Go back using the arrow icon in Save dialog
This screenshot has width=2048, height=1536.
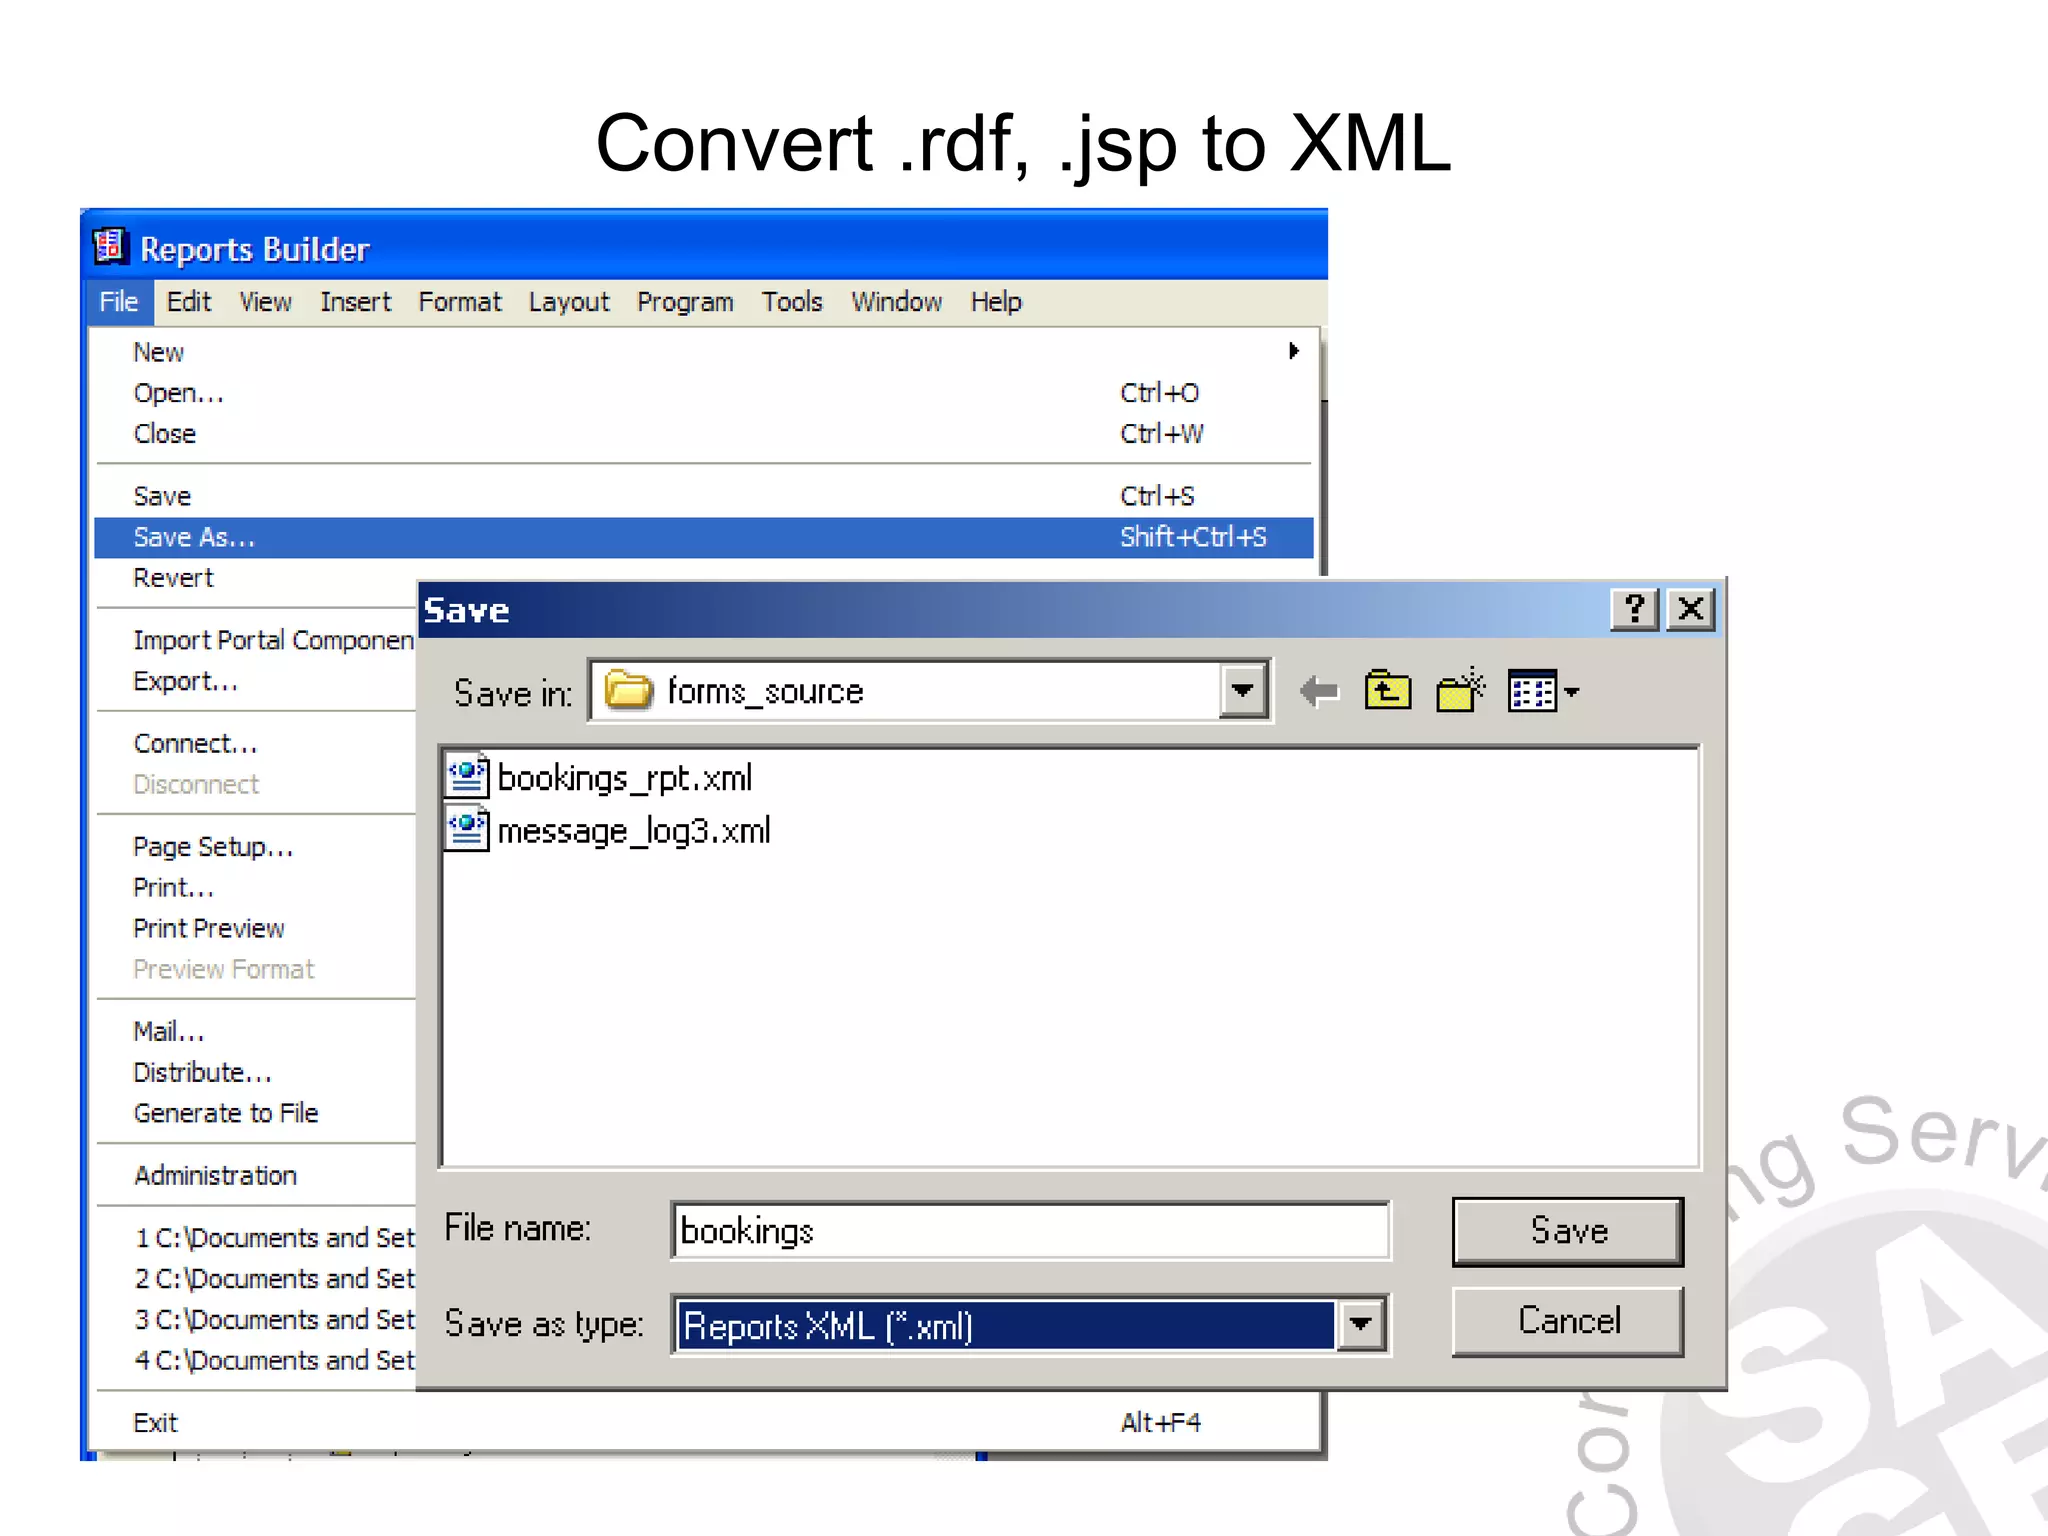(1319, 691)
